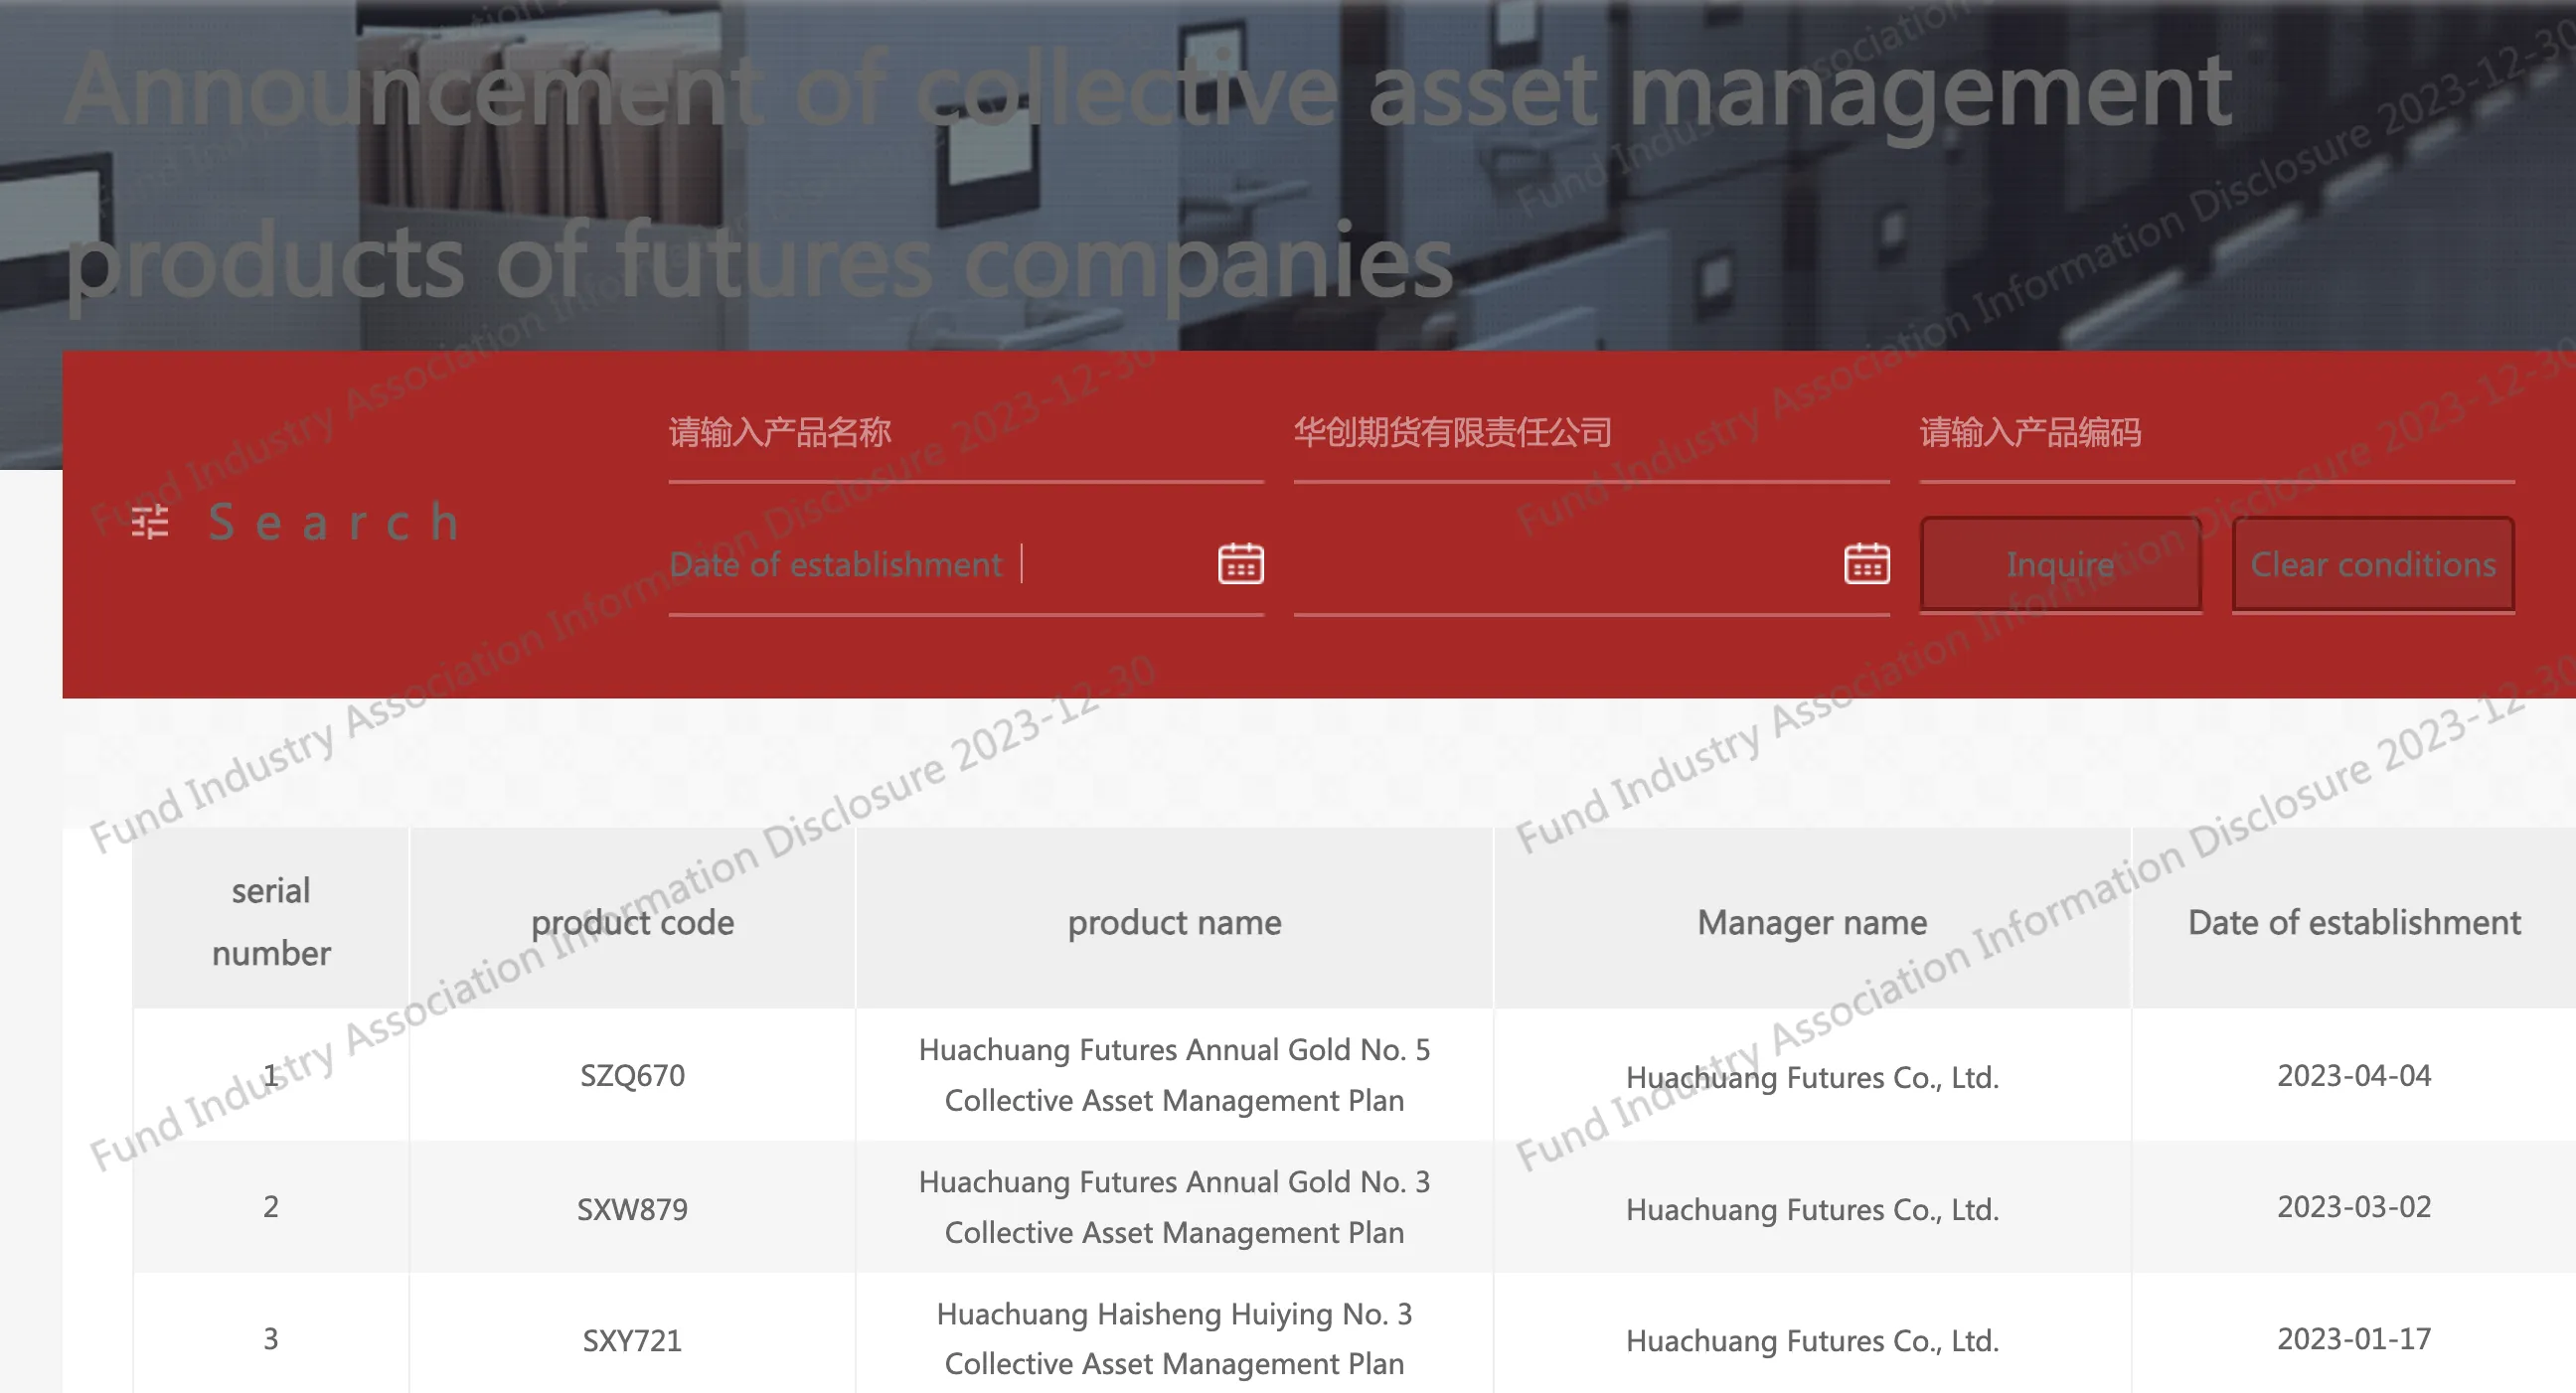The image size is (2576, 1393).
Task: Open Huachuang Haisheng Huiying No. 3 plan
Action: [x=1174, y=1338]
